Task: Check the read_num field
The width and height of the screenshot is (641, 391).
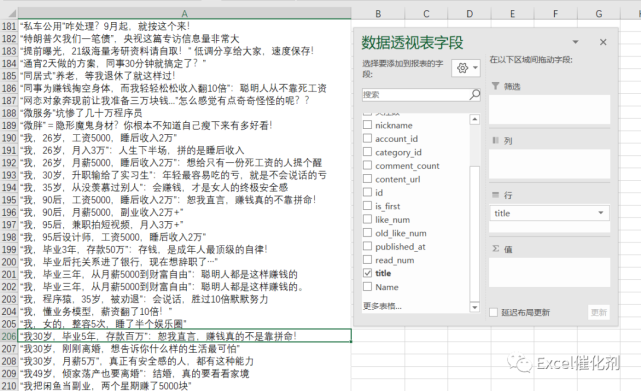Action: (x=368, y=260)
